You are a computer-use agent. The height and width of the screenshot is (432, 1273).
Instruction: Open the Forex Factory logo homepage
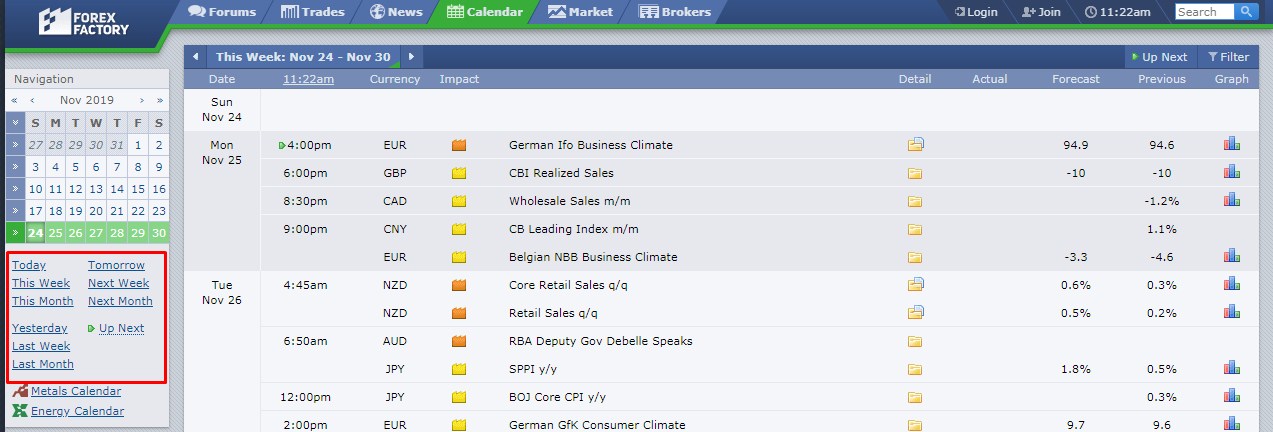[x=84, y=22]
